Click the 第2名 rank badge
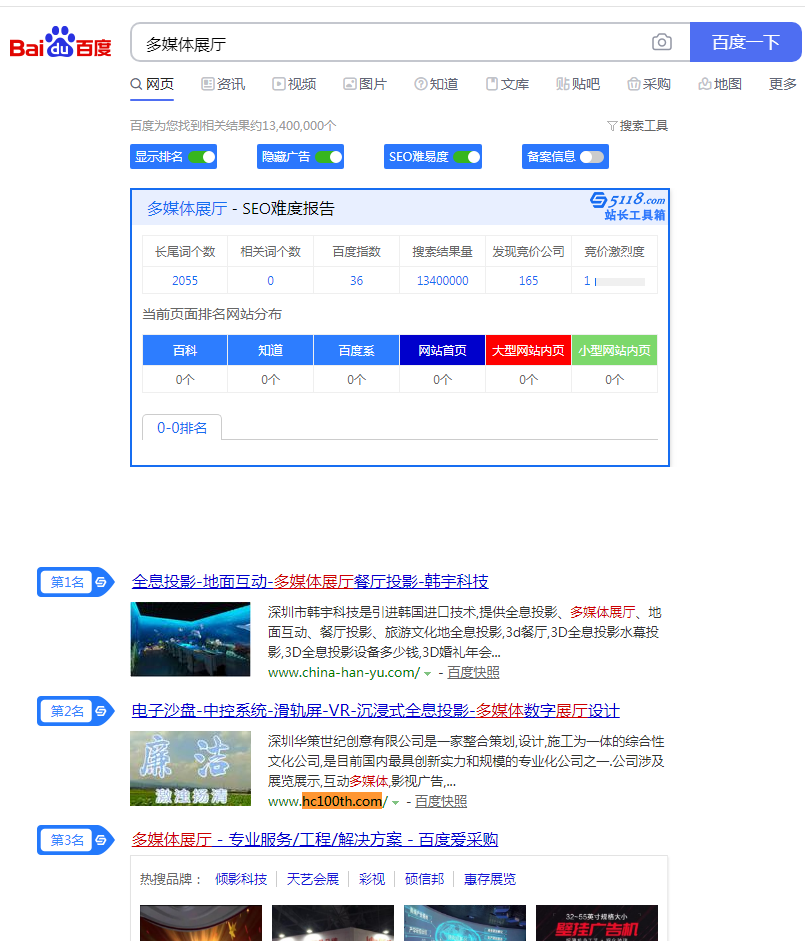The height and width of the screenshot is (941, 805). tap(75, 711)
